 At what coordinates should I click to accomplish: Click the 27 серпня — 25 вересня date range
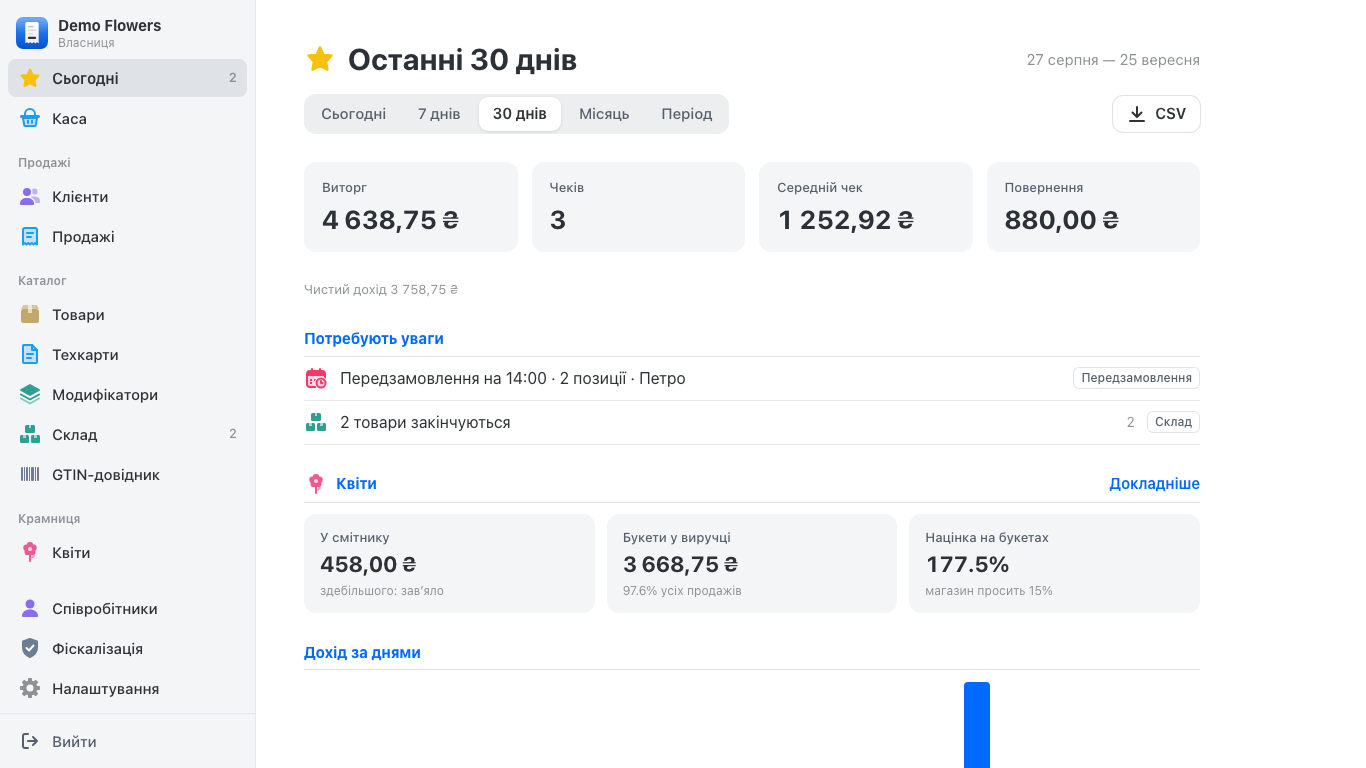(1113, 60)
